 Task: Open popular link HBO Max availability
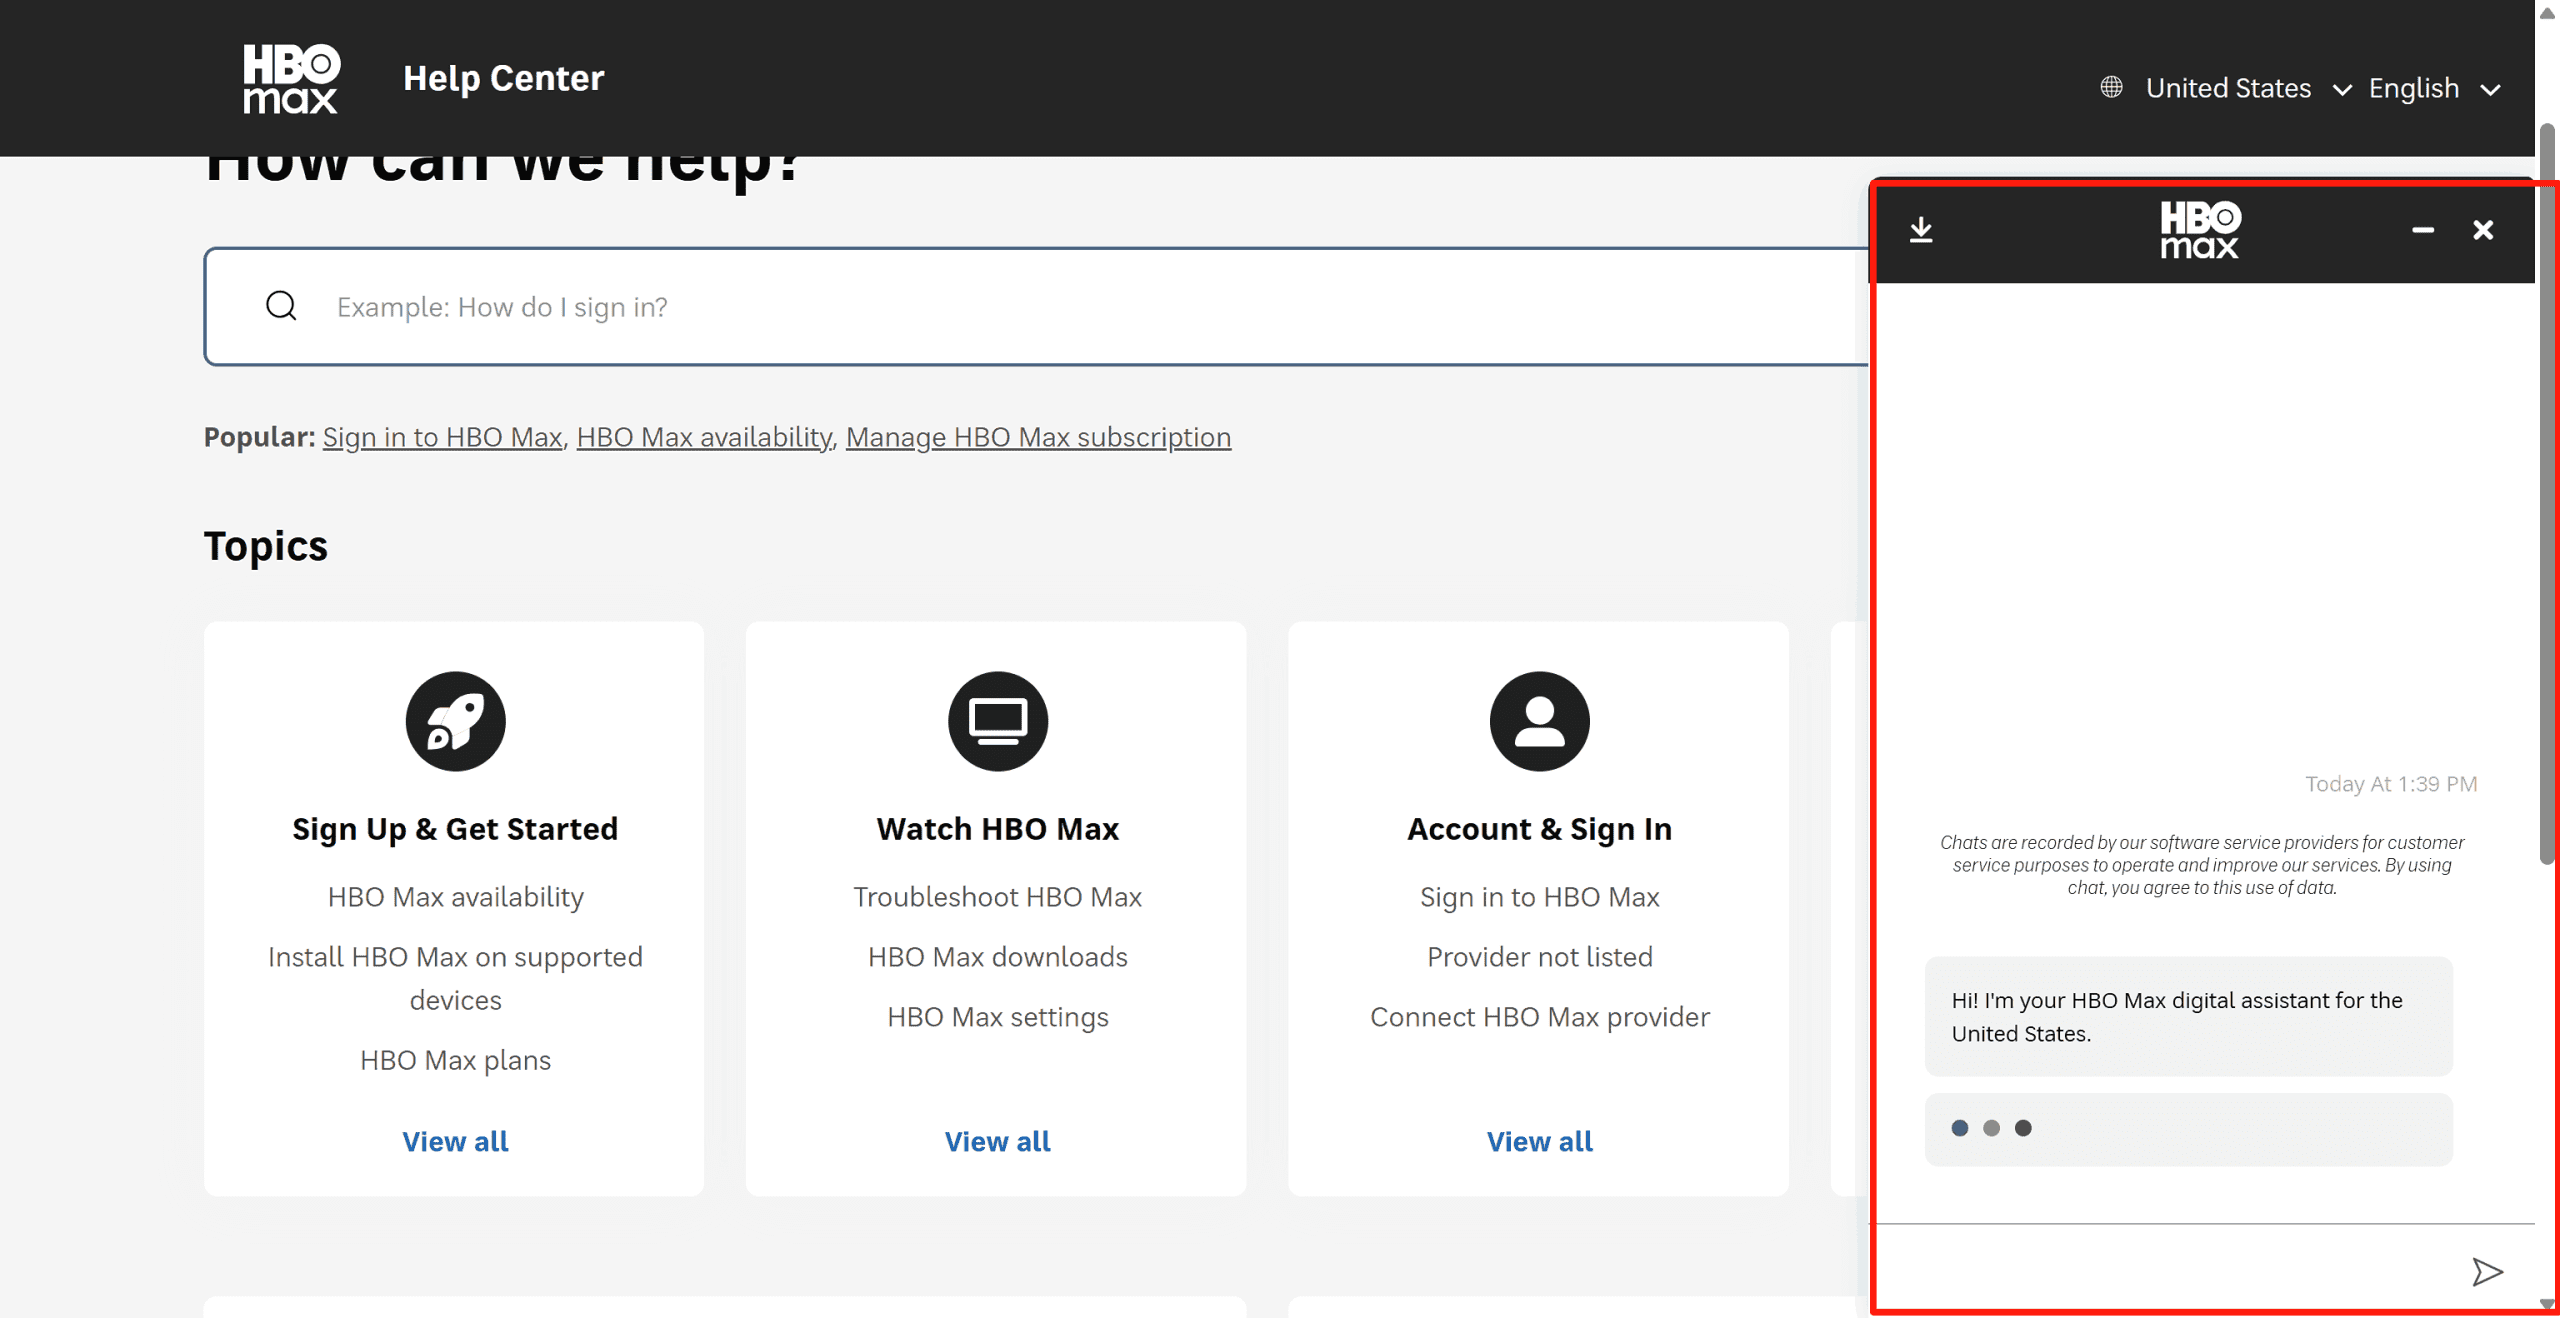[x=704, y=437]
